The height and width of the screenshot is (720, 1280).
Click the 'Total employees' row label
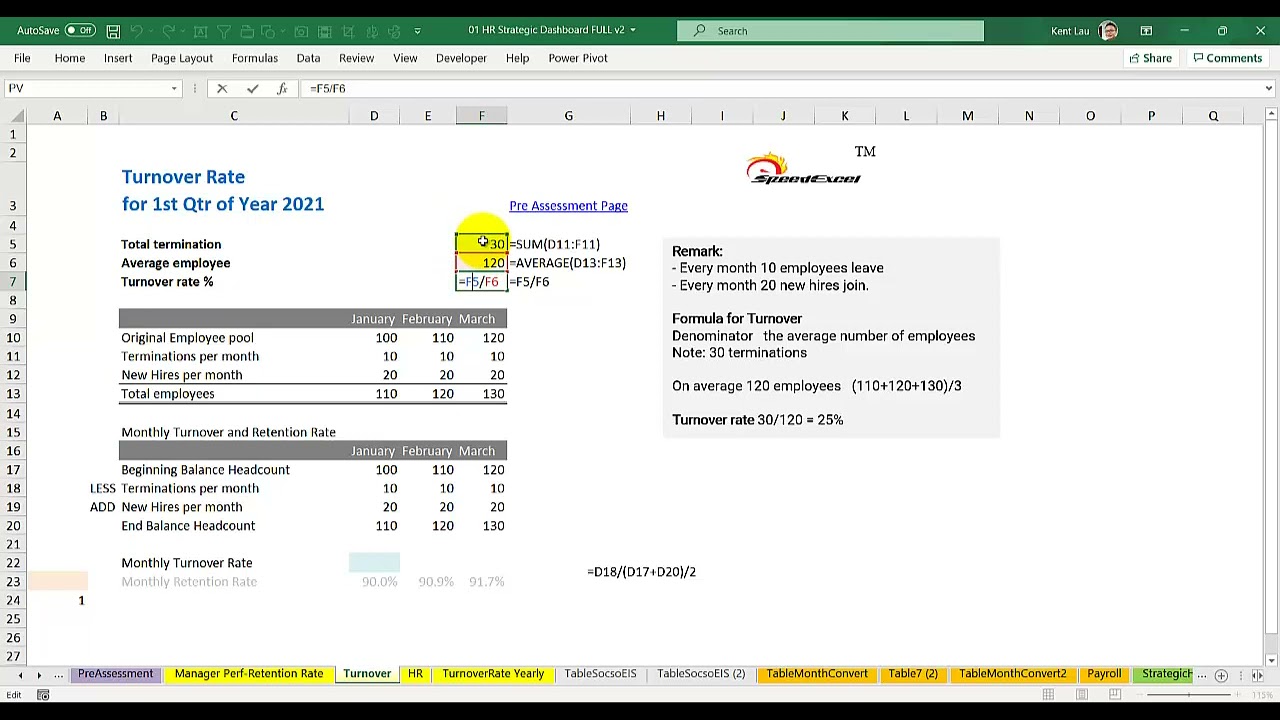(x=167, y=394)
